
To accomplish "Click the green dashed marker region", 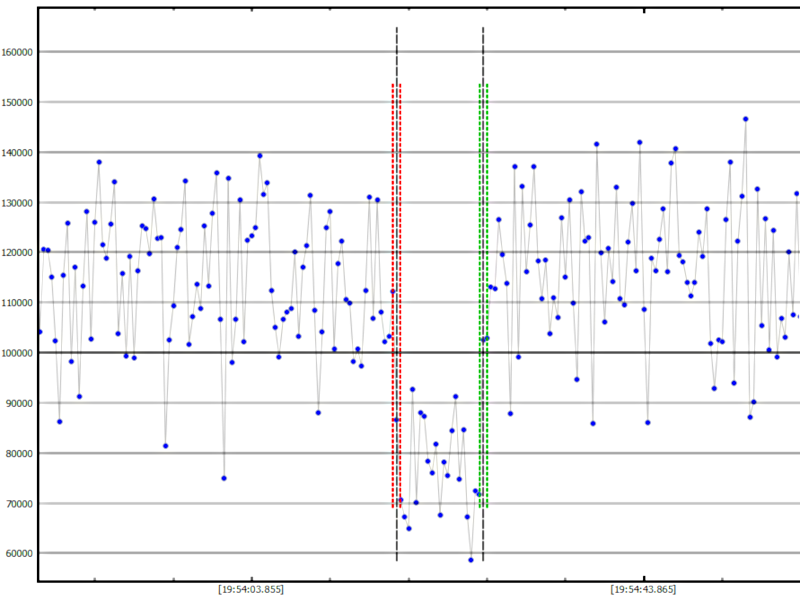I will [483, 295].
